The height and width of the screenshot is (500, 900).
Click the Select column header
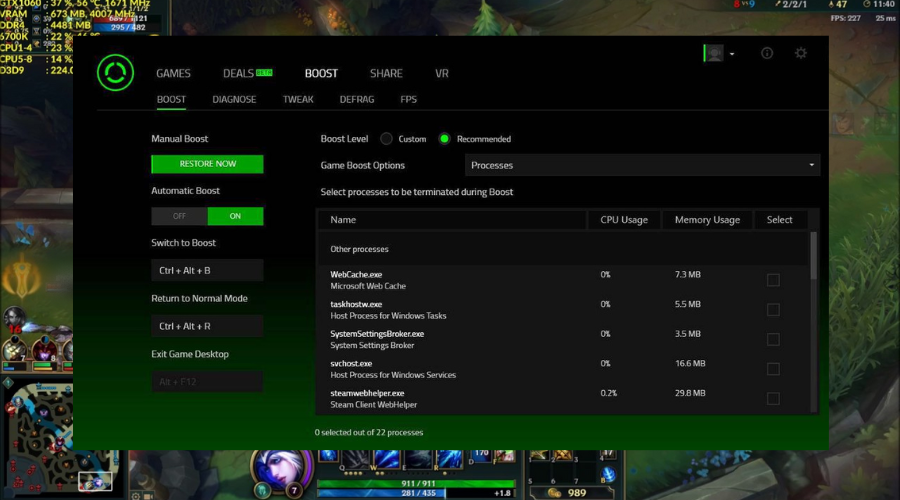(x=779, y=220)
